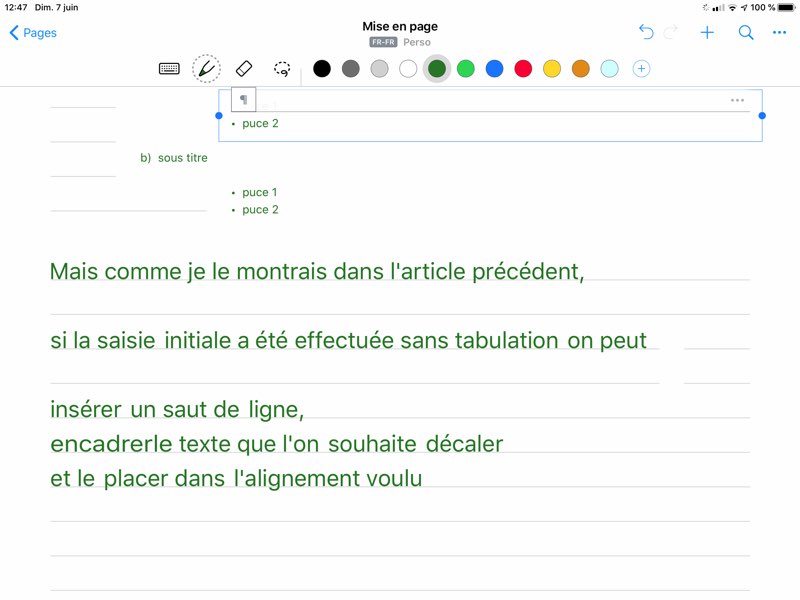Tap the paragraph mark handle
Viewport: 800px width, 600px height.
[x=244, y=100]
